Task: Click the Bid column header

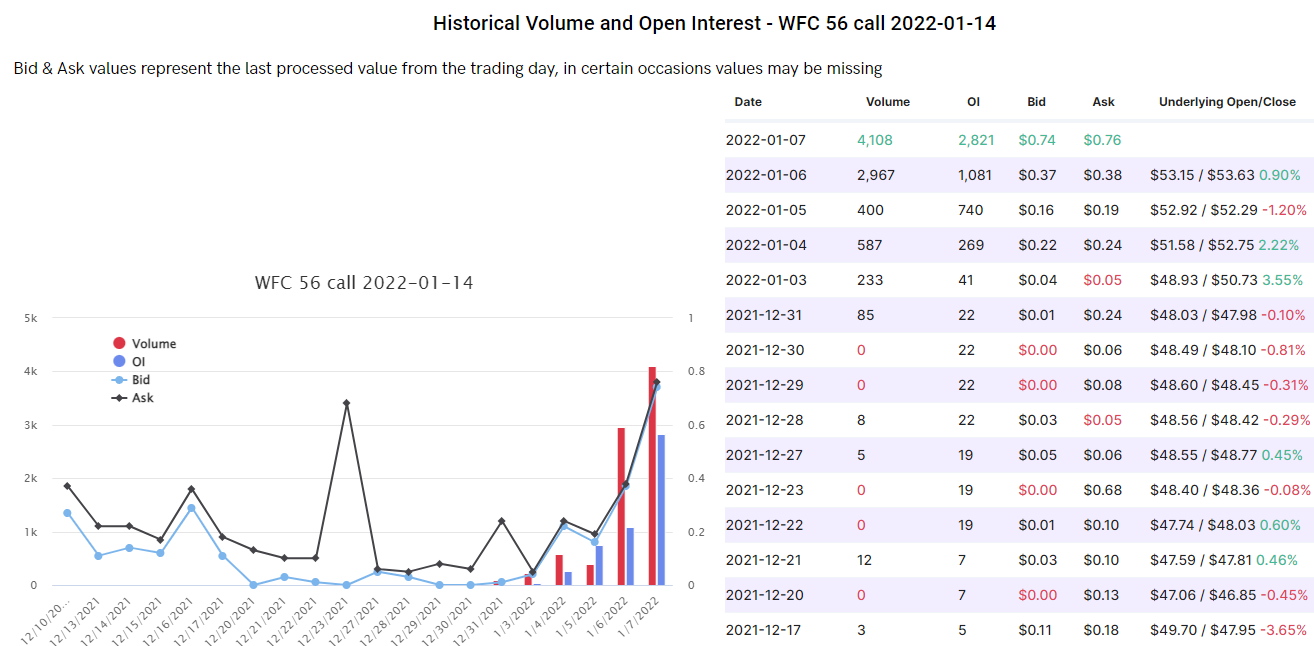Action: (x=1036, y=102)
